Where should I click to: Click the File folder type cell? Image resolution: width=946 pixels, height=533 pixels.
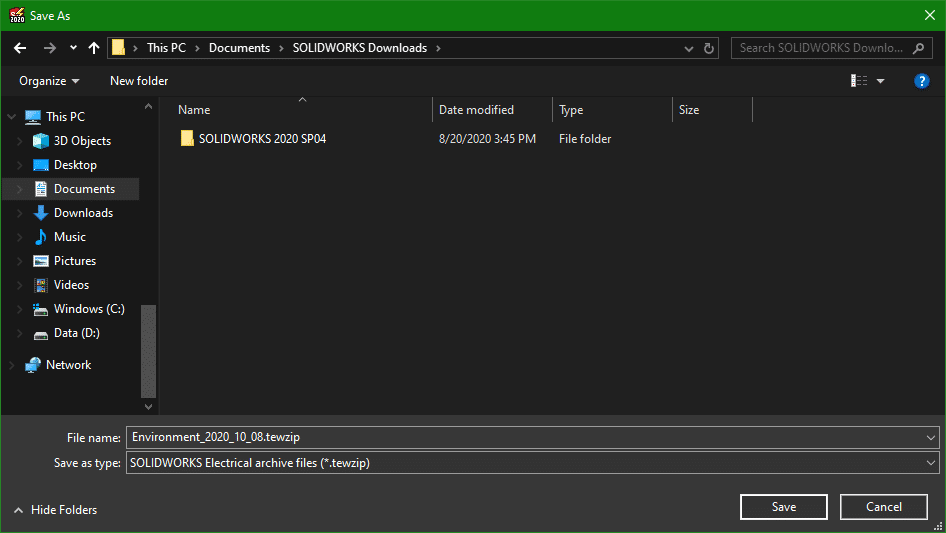click(585, 139)
